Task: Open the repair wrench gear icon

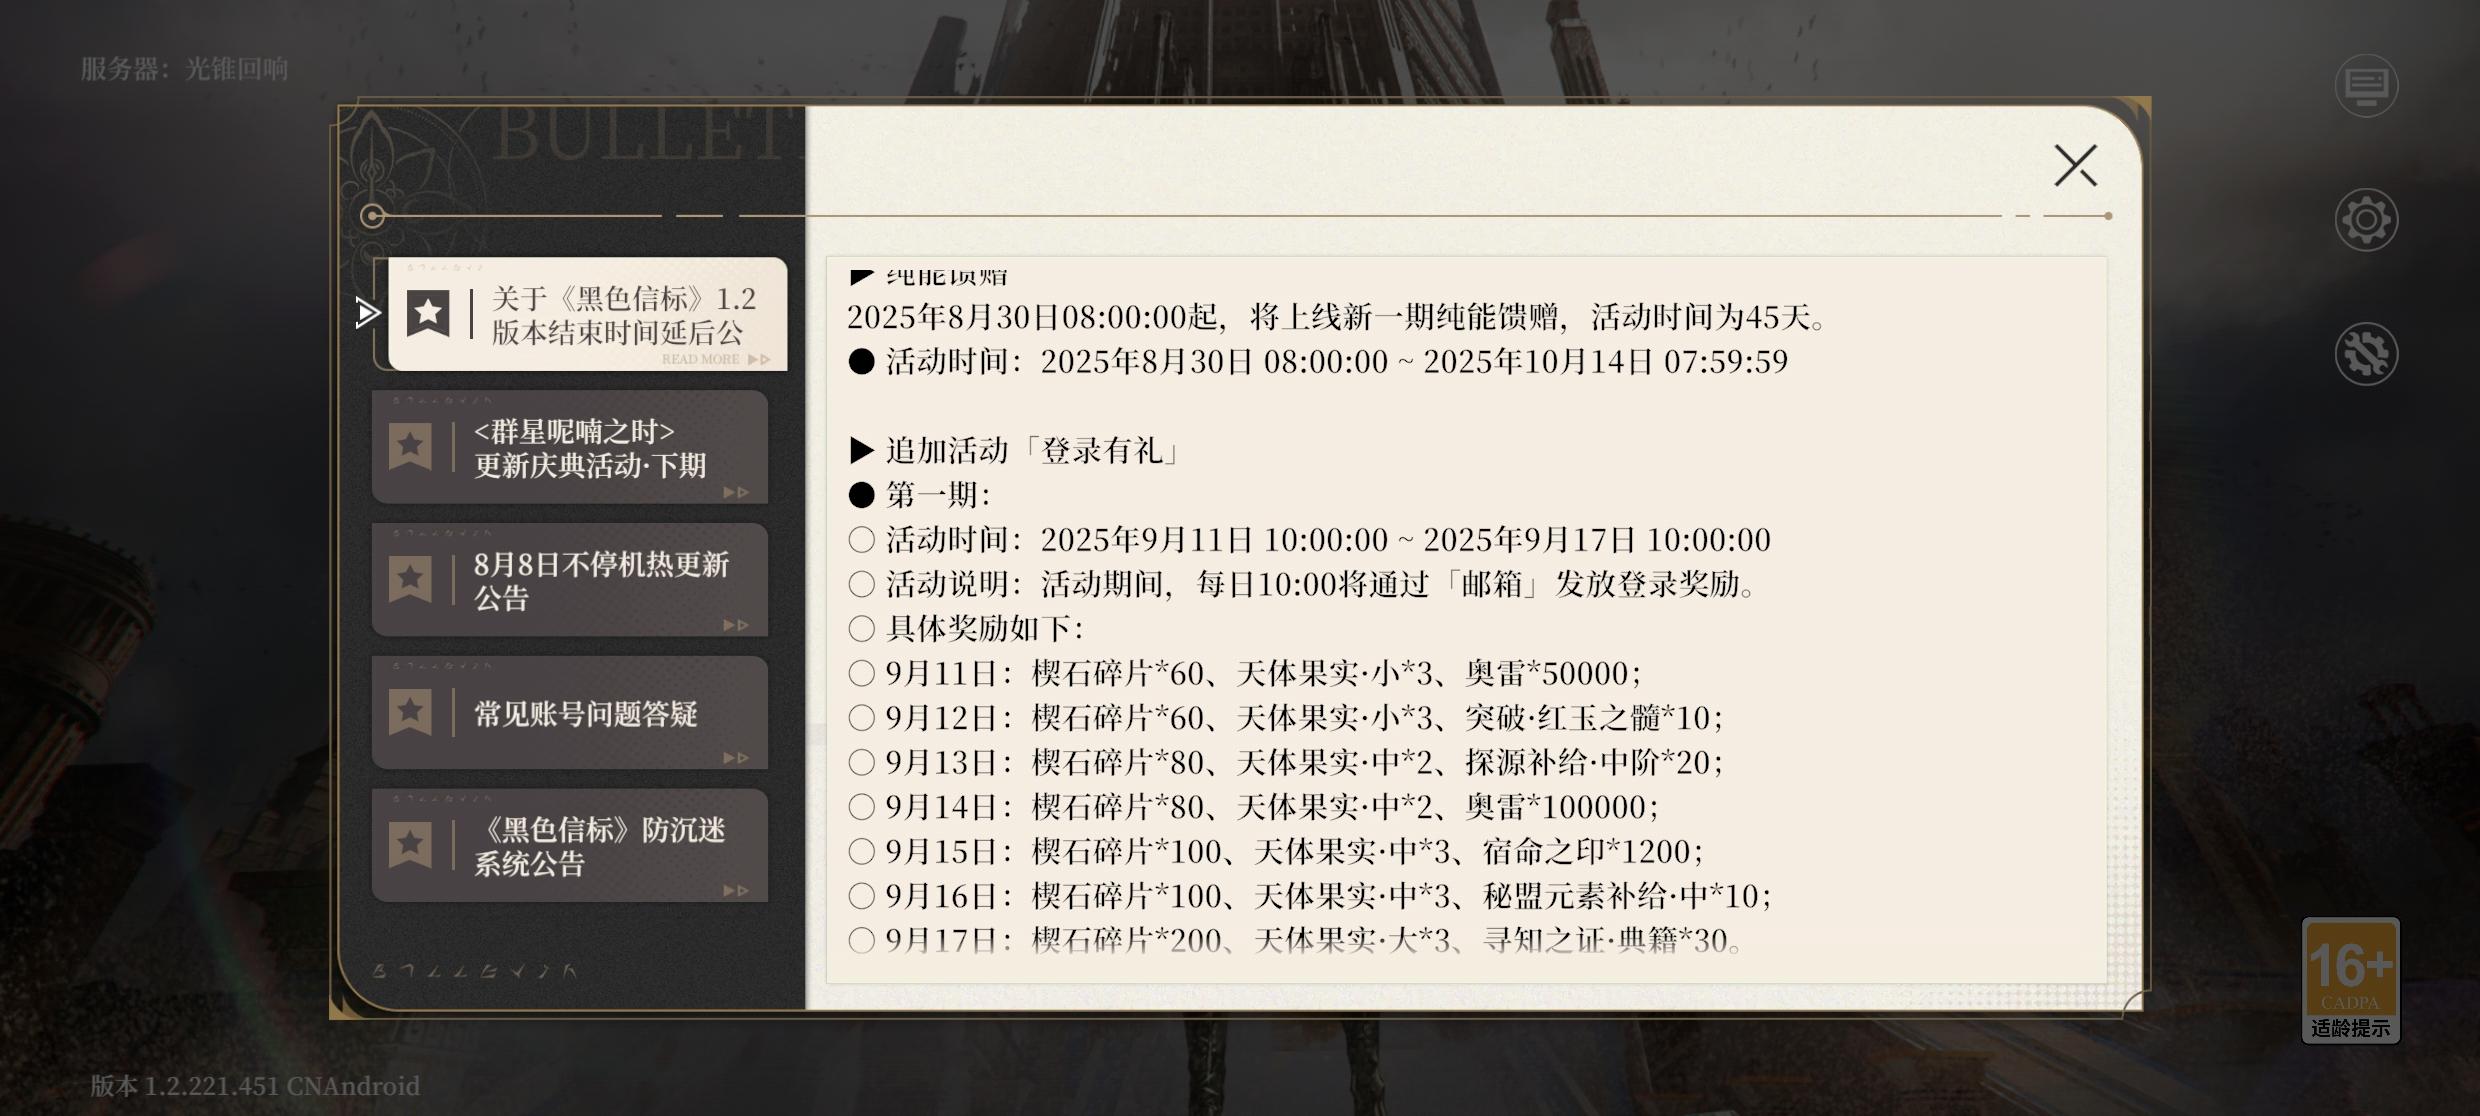Action: click(2366, 354)
